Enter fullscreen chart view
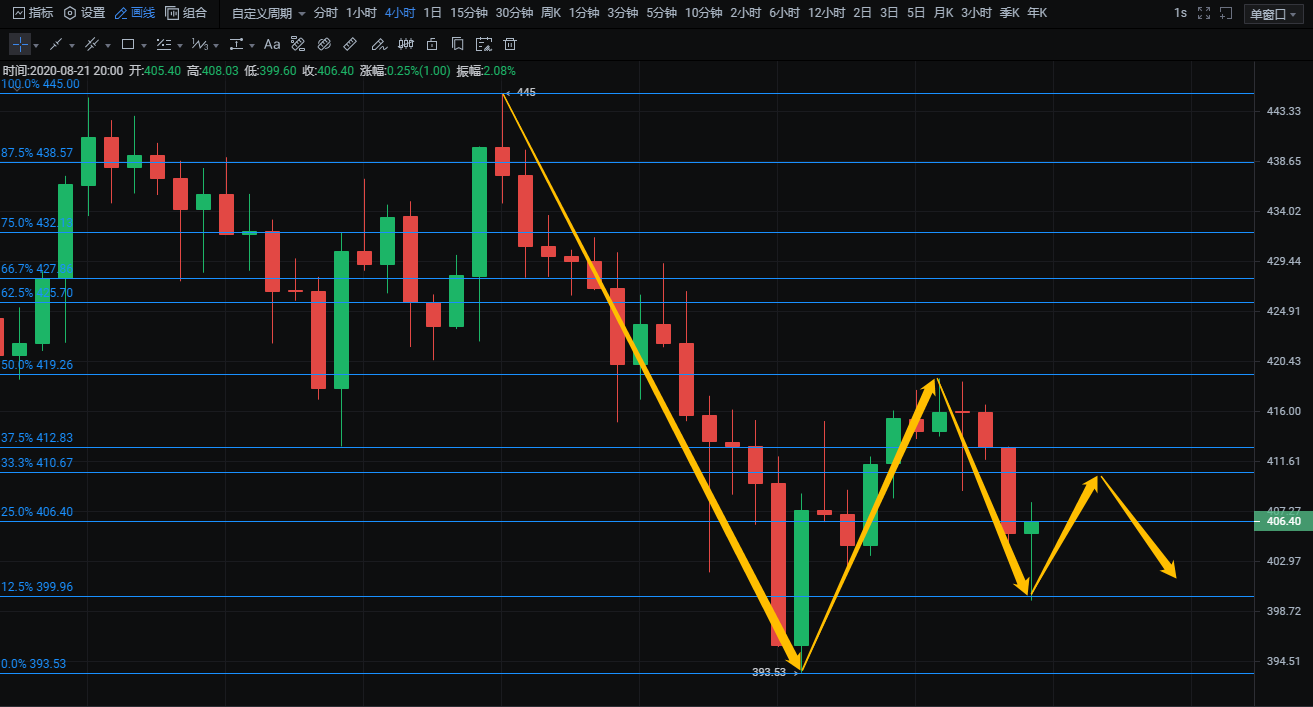The height and width of the screenshot is (707, 1313). pyautogui.click(x=1203, y=13)
